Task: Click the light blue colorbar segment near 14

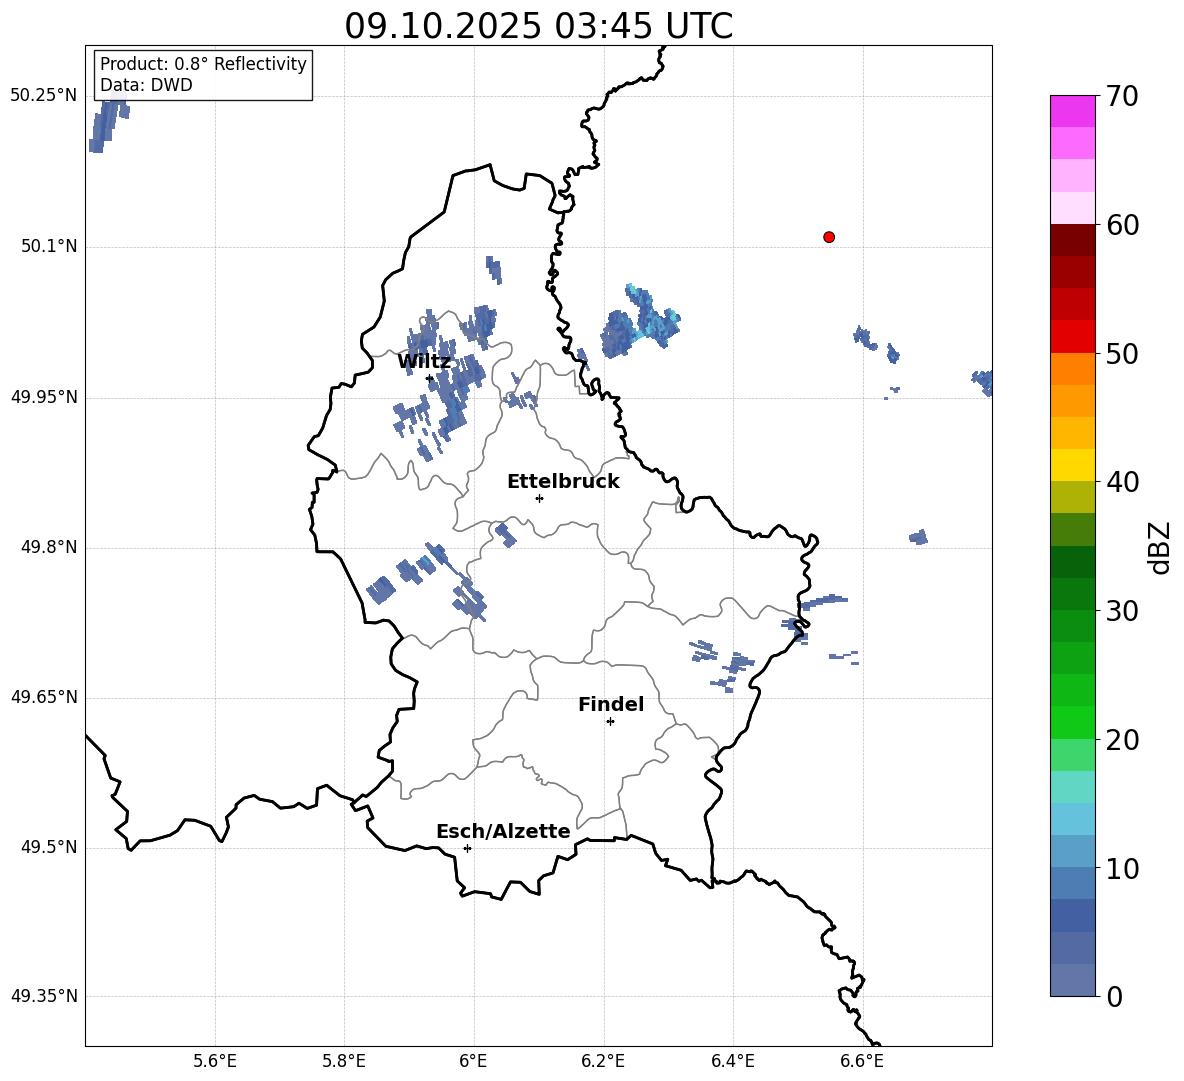Action: point(1072,819)
